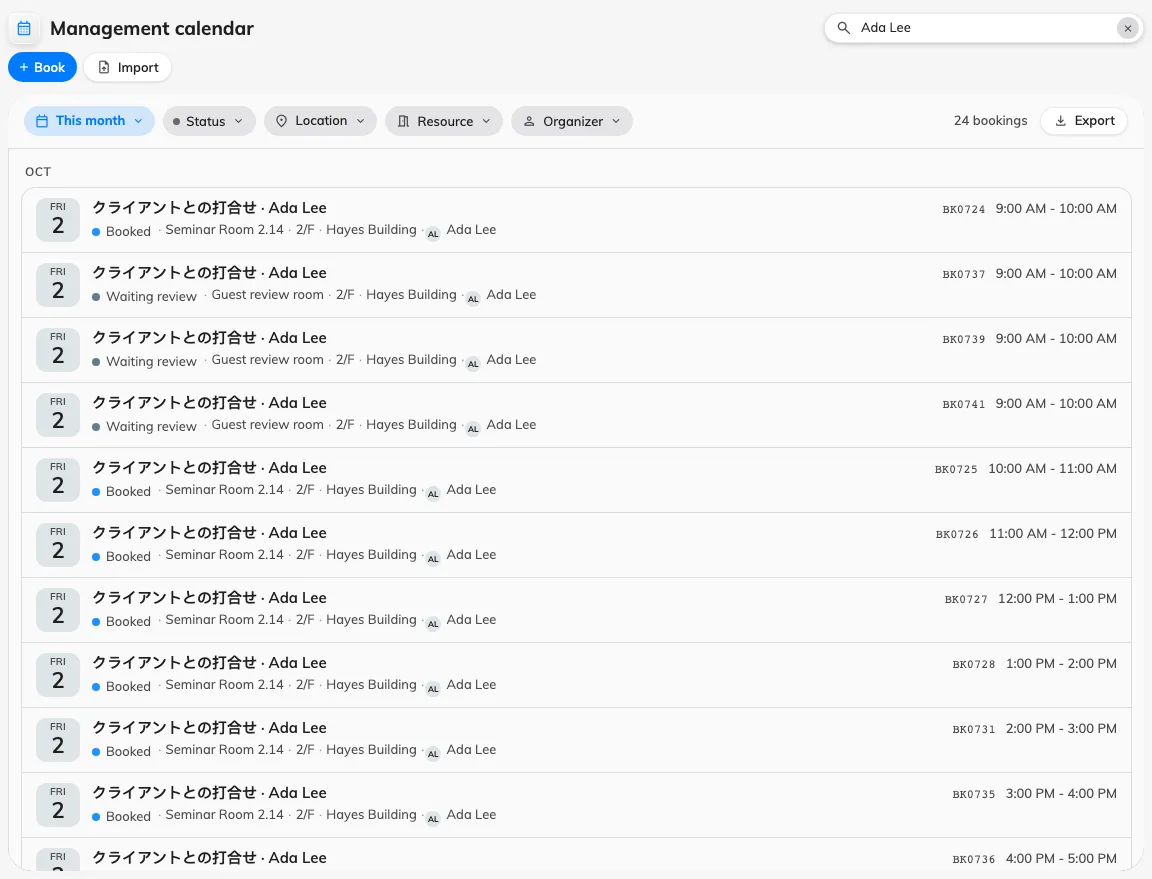Open booking BK0735

click(x=576, y=806)
